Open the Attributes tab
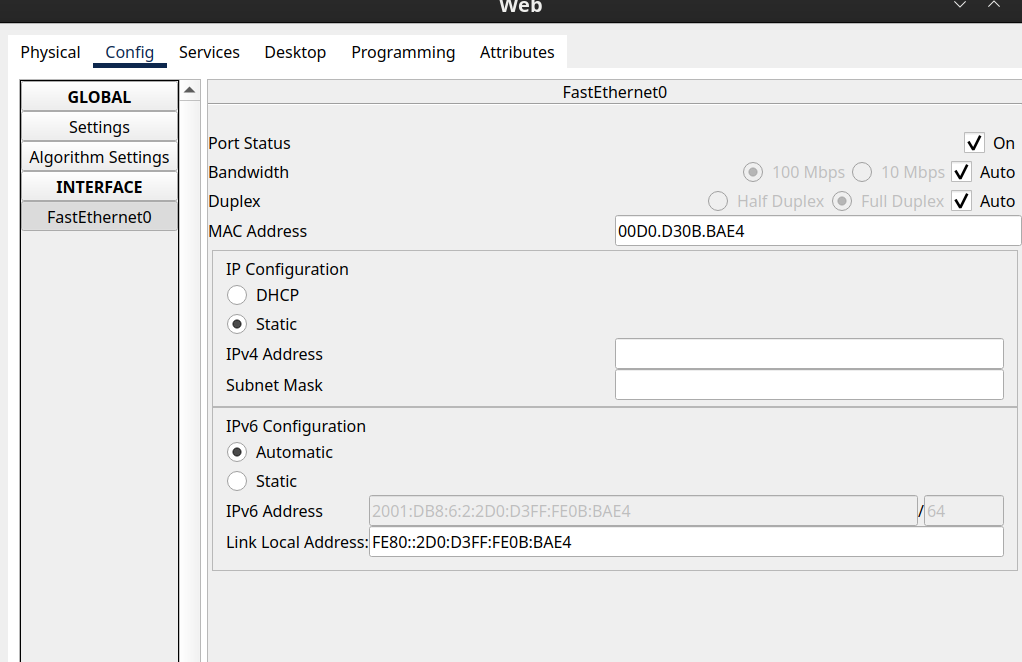Viewport: 1022px width, 662px height. [x=517, y=52]
